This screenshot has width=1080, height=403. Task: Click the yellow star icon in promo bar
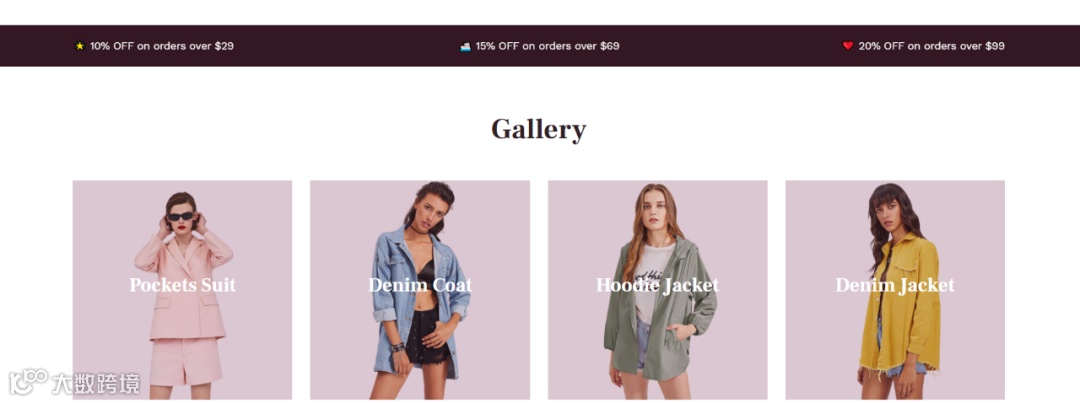tap(80, 46)
